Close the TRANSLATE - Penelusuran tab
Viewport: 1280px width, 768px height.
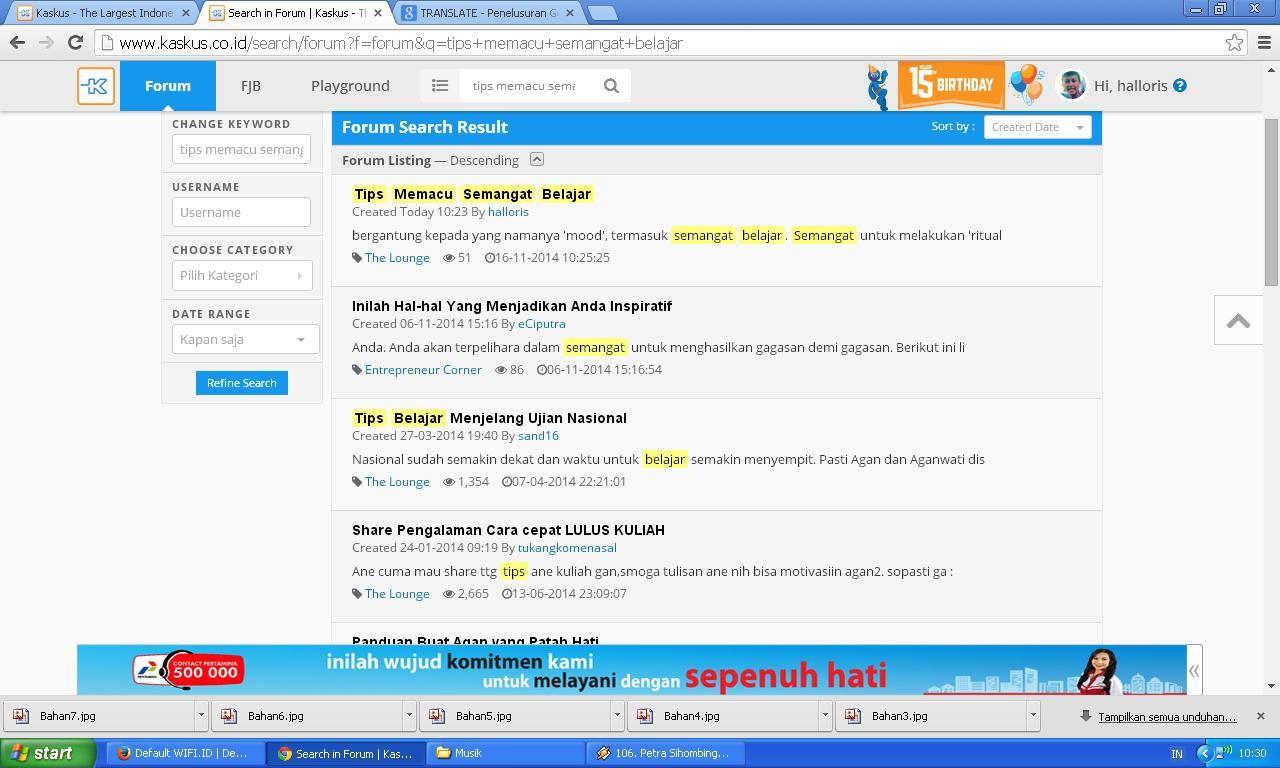(x=571, y=13)
